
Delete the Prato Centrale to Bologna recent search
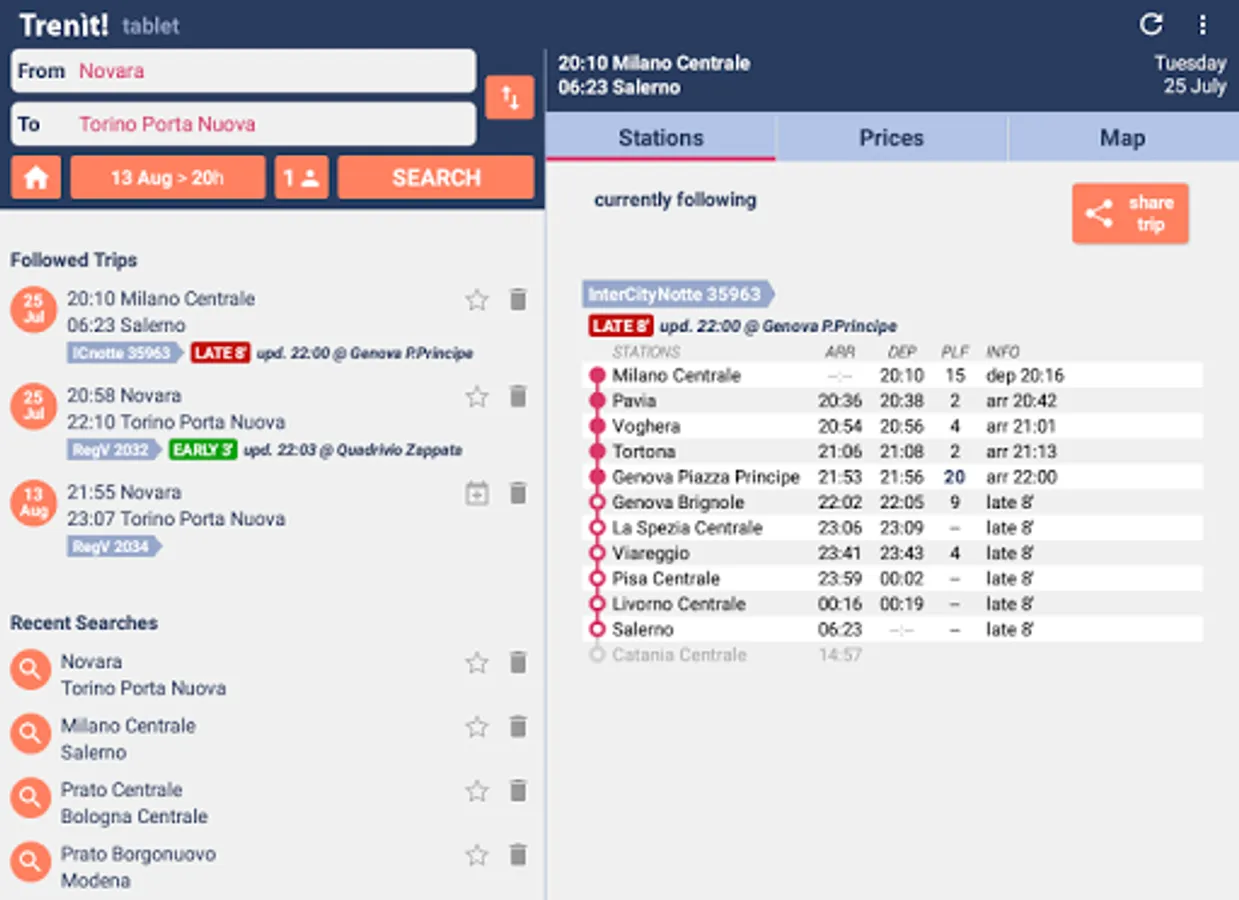coord(518,791)
